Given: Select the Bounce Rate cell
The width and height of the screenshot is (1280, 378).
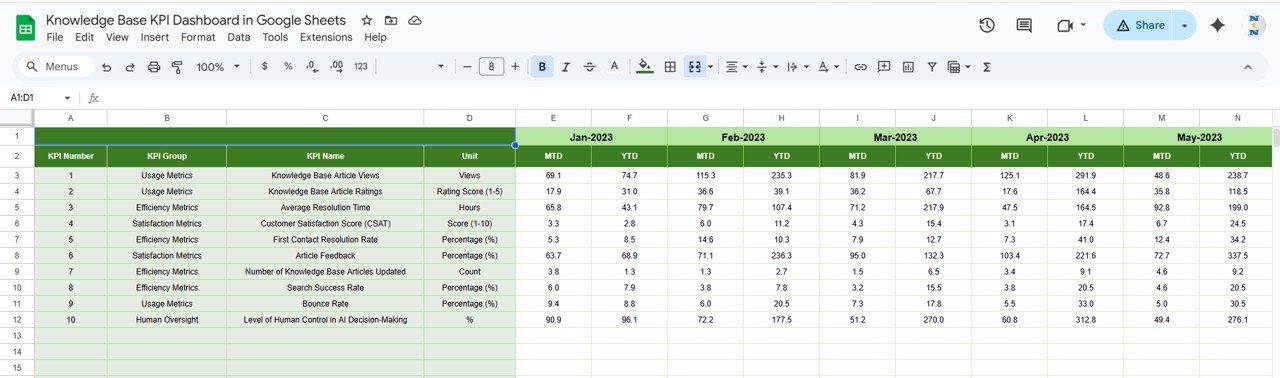Looking at the screenshot, I should pos(325,303).
